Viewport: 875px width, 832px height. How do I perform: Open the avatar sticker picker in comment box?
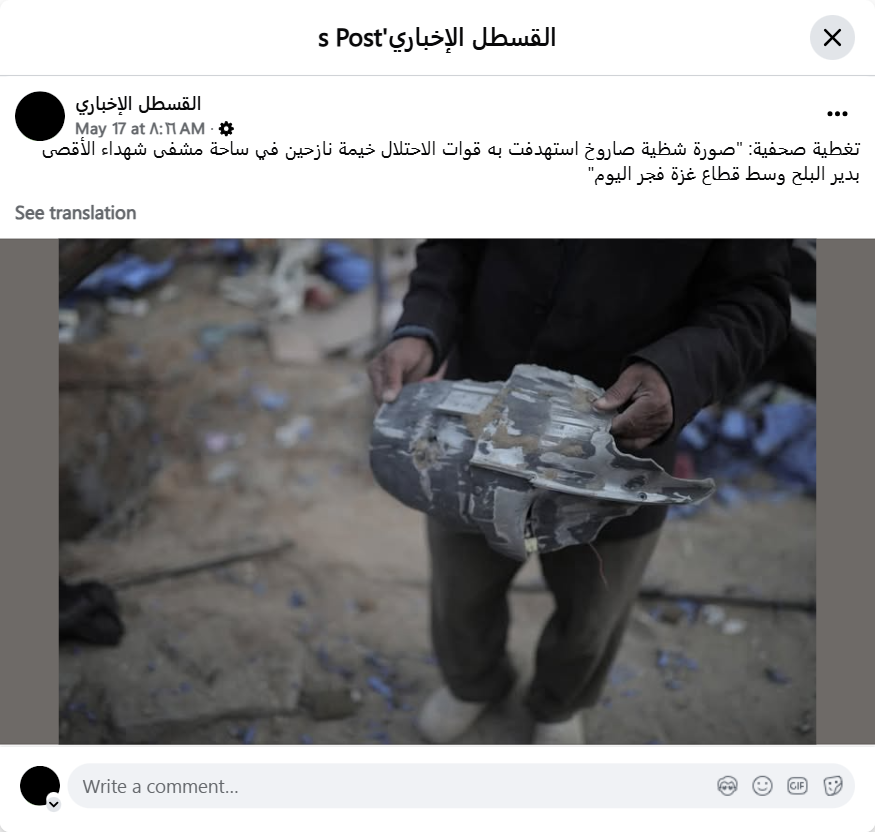(727, 786)
